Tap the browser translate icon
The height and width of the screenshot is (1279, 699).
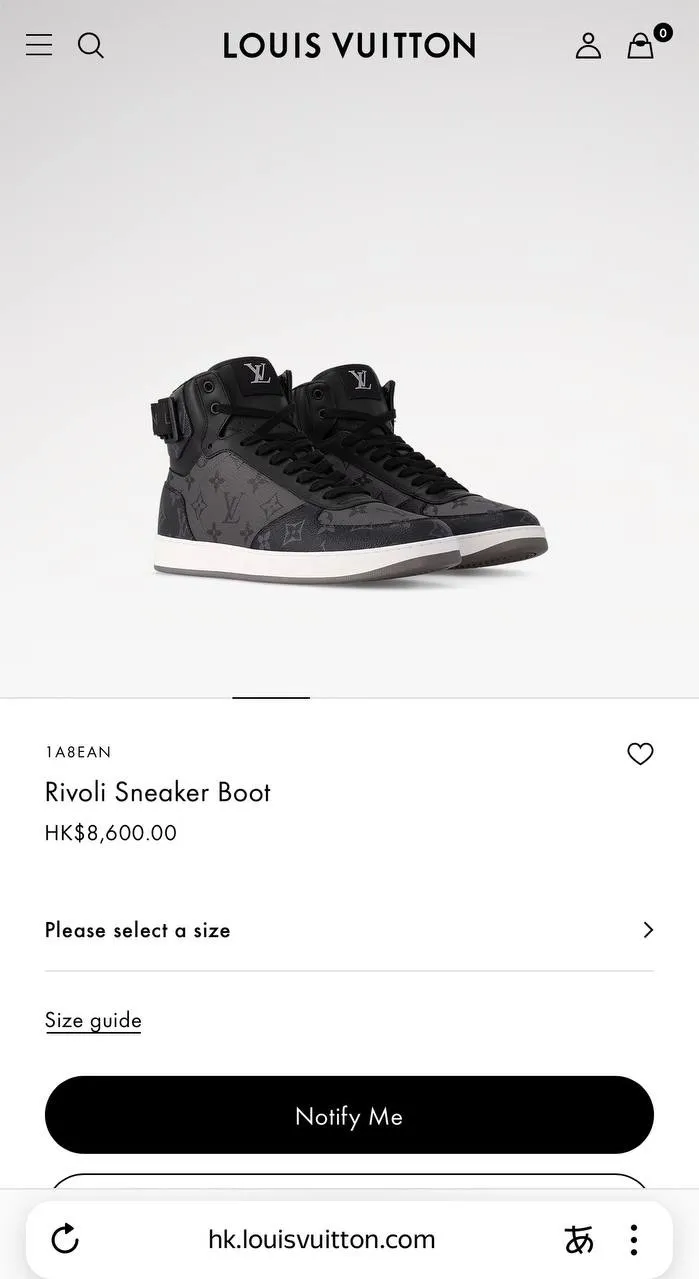(579, 1240)
